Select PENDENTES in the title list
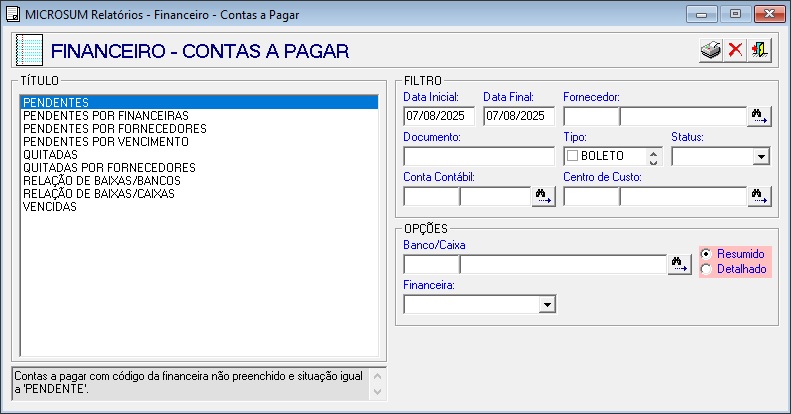Screen dimensions: 791x414 (x=199, y=102)
